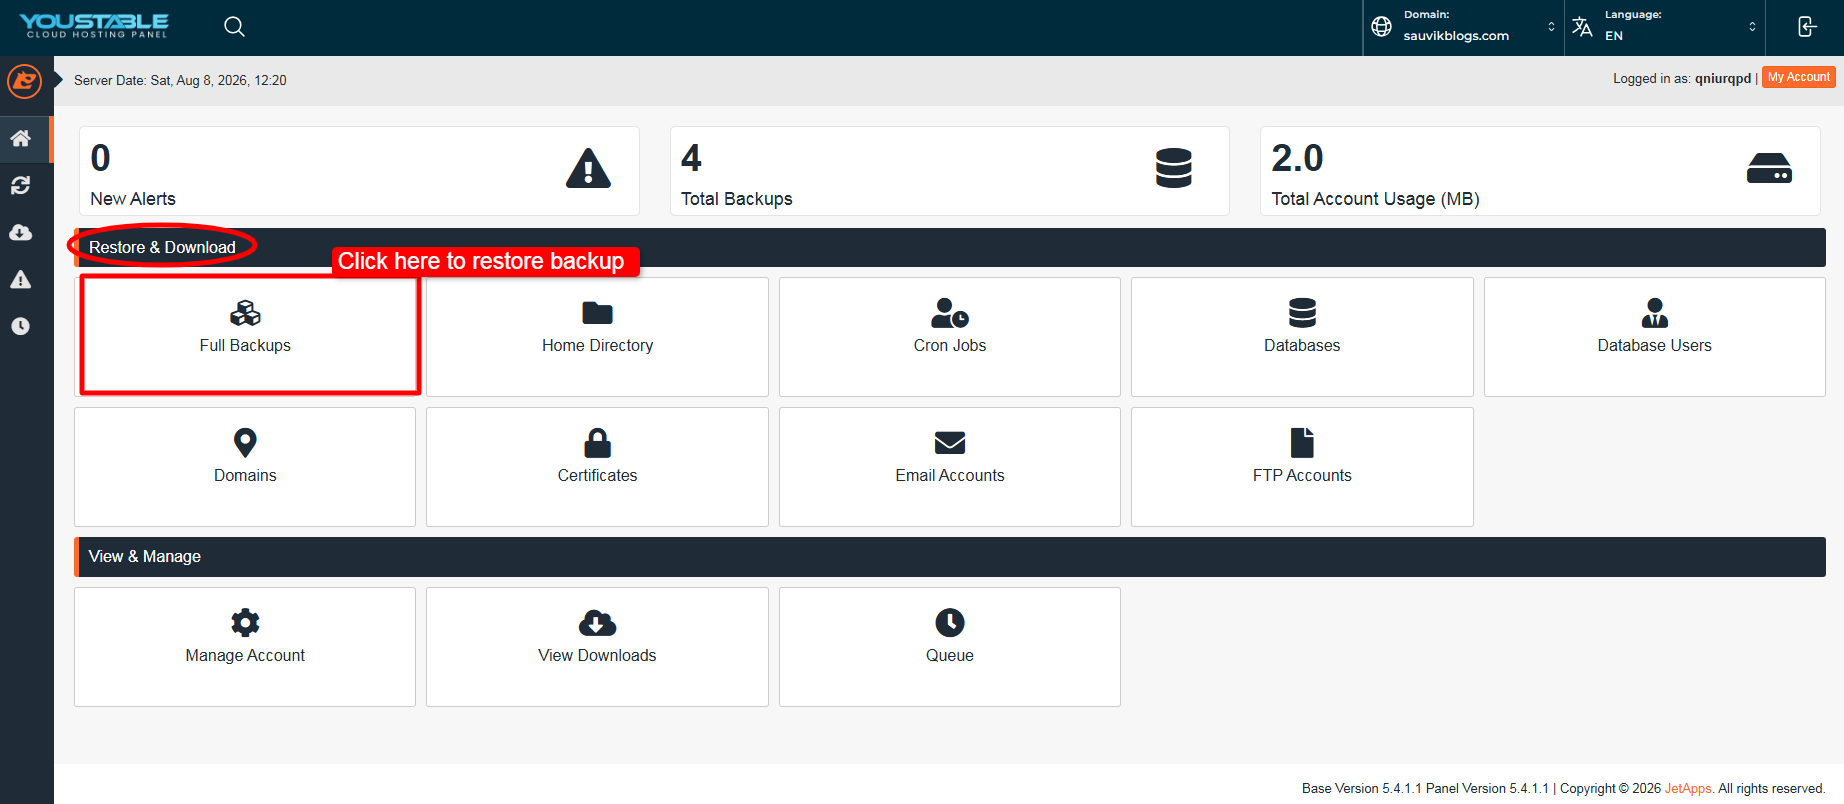Click the username qniurqpd
The height and width of the screenshot is (804, 1844).
pos(1723,78)
